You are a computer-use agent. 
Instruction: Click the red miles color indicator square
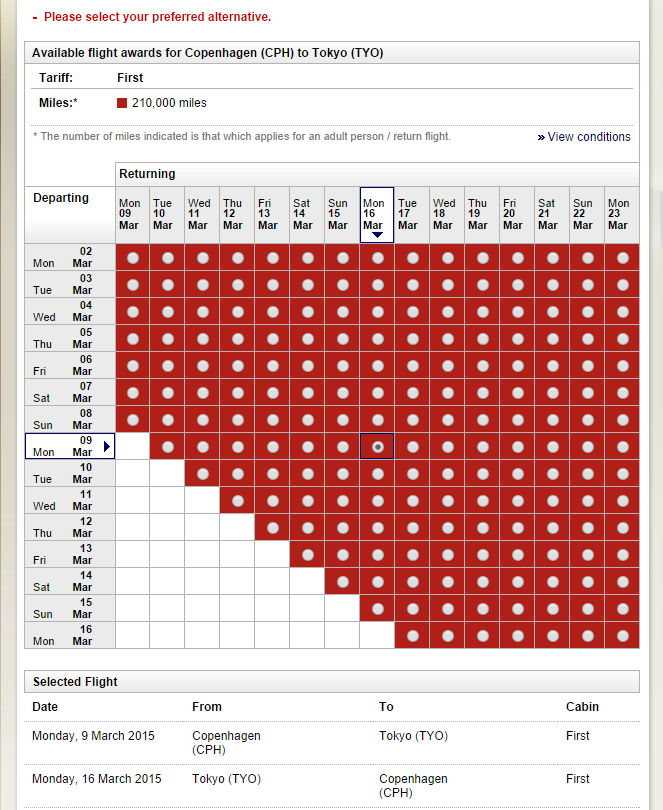[x=122, y=102]
